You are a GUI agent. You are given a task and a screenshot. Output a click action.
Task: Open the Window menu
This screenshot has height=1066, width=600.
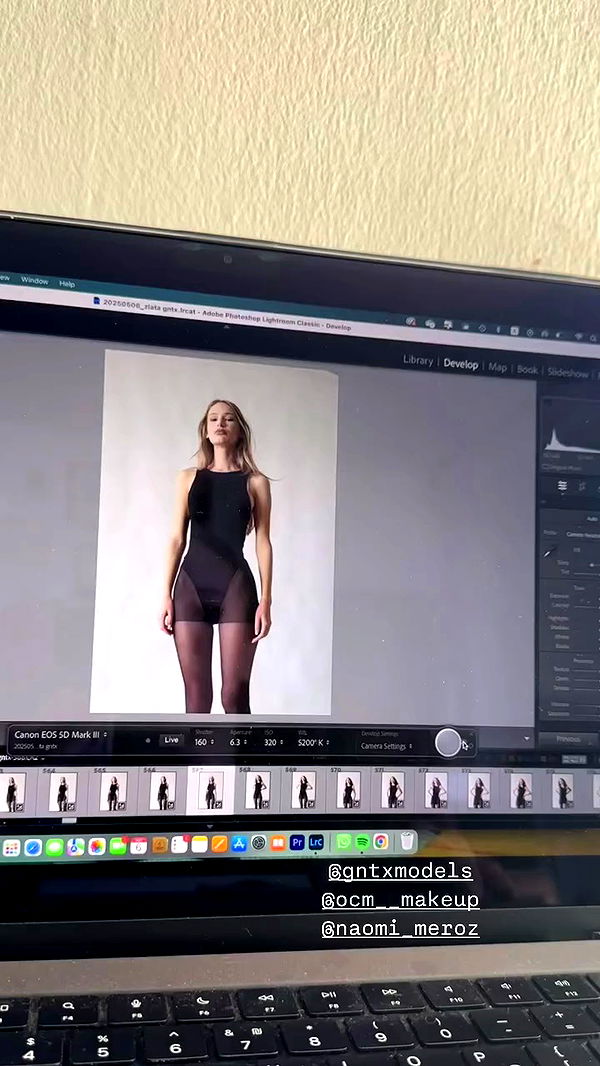[34, 280]
